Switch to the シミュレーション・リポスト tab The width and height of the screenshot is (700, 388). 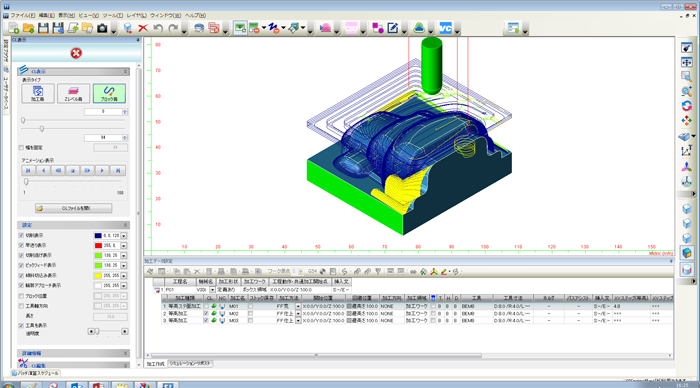190,364
